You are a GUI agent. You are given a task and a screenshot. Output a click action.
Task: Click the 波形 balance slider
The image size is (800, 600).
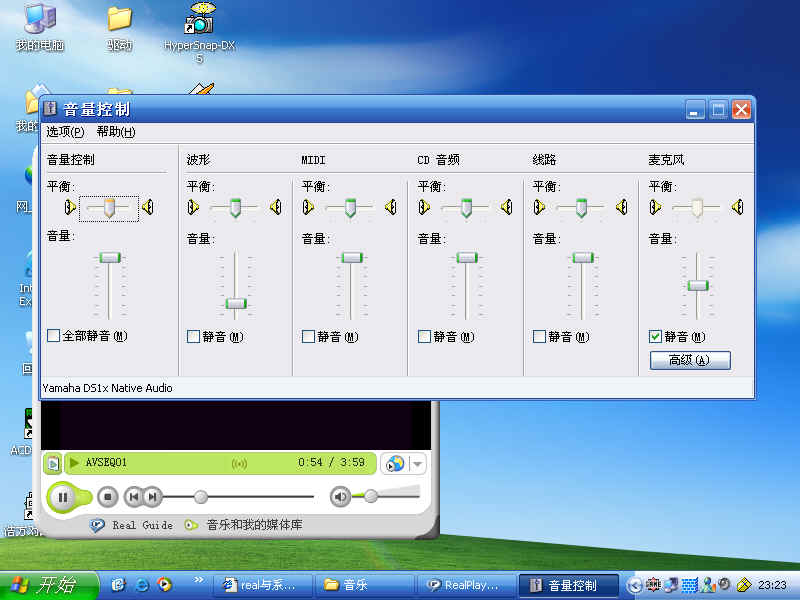tap(235, 208)
